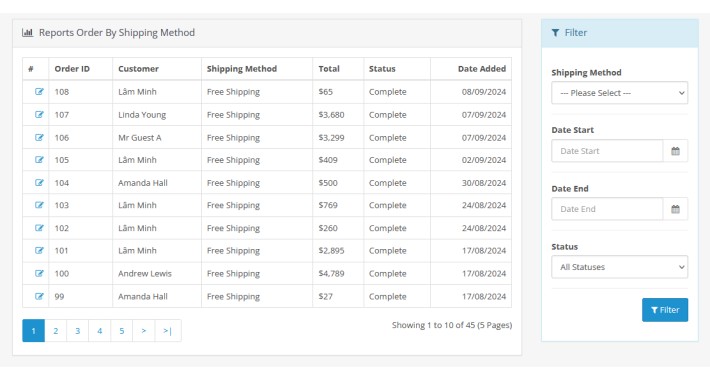
Task: Open edit icon for order 100
Action: click(39, 274)
